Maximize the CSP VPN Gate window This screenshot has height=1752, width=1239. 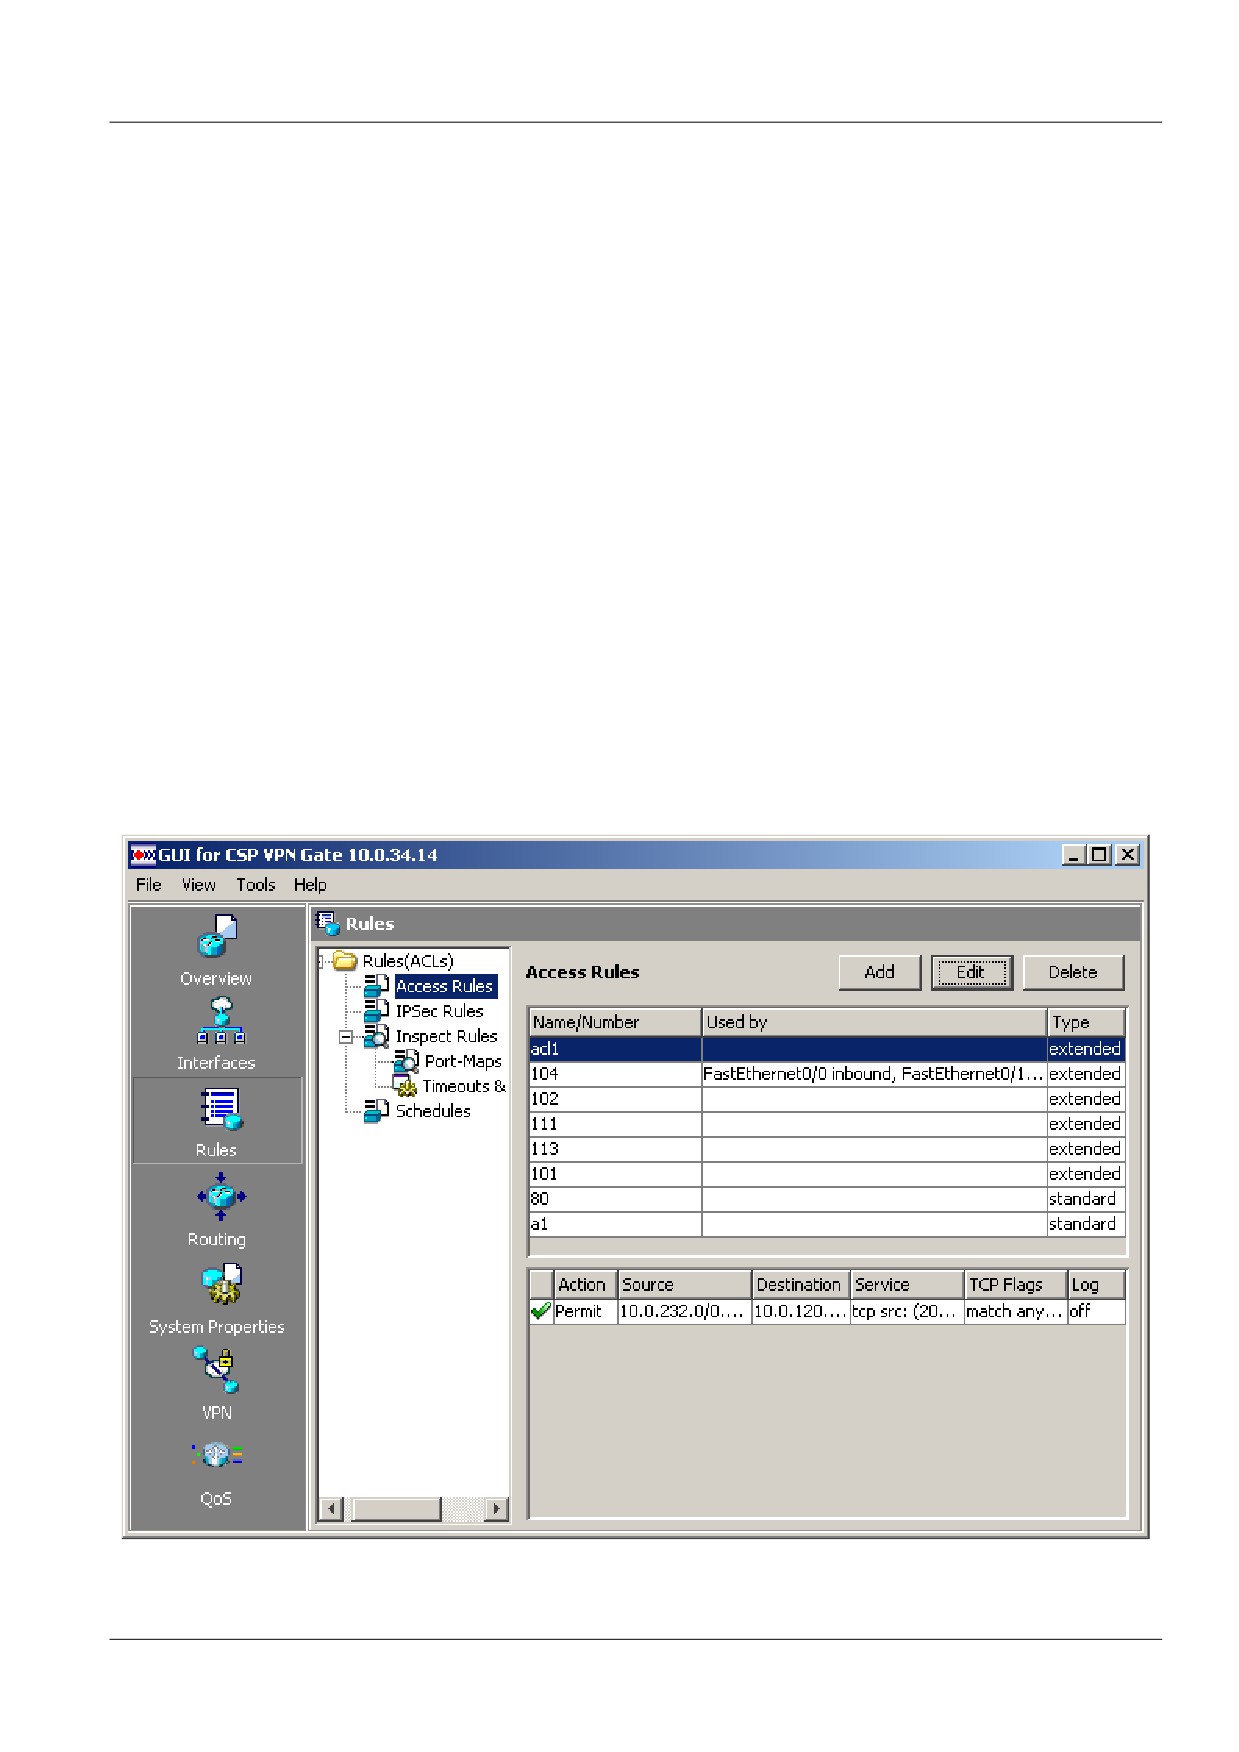tap(1099, 855)
